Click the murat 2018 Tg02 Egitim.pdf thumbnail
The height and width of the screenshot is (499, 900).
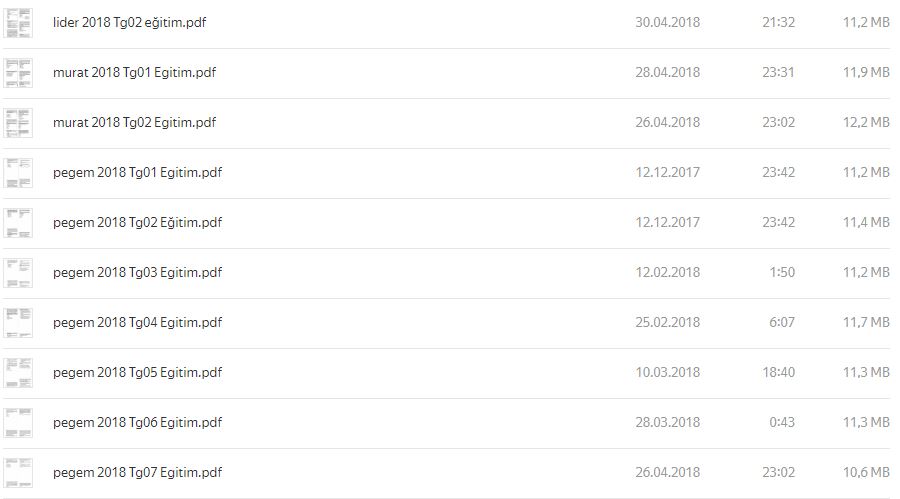18,123
